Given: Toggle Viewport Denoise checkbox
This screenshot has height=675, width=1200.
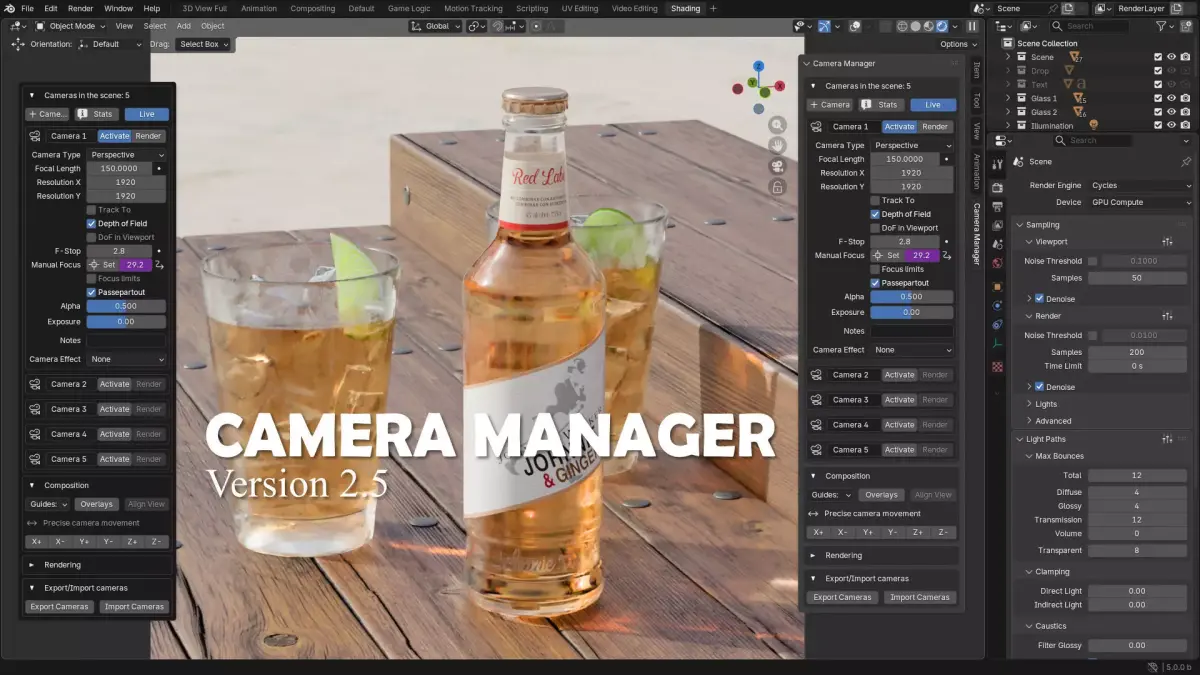Looking at the screenshot, I should [1040, 298].
